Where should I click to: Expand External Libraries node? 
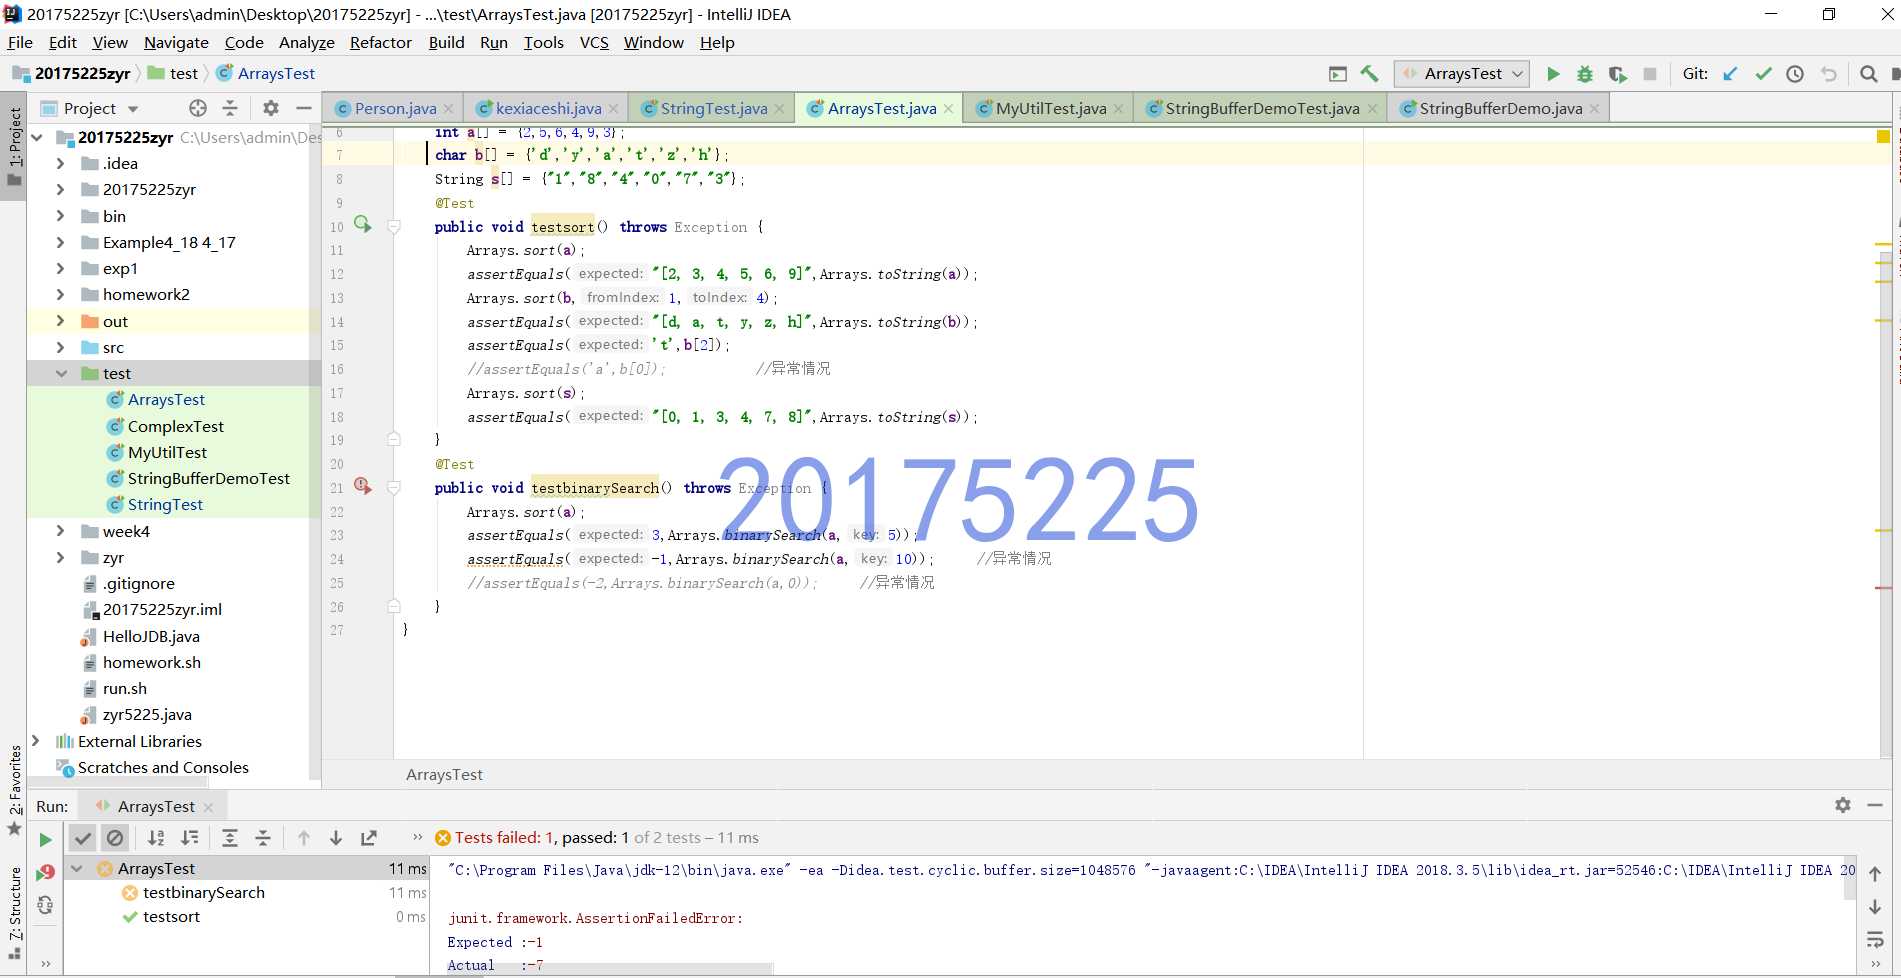(x=36, y=742)
